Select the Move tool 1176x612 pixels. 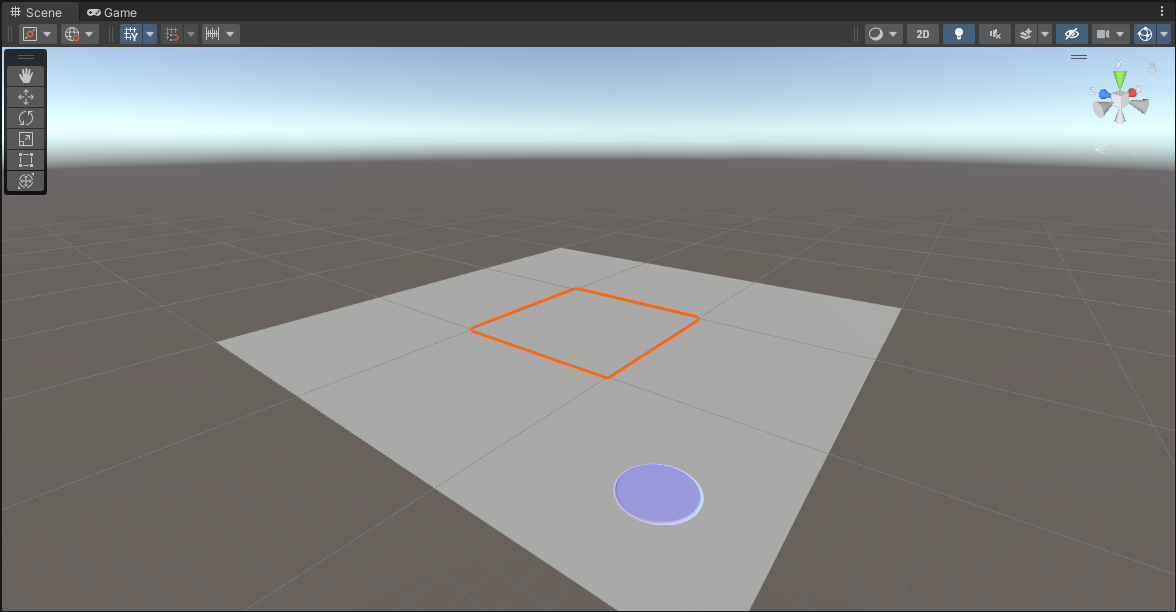point(26,97)
